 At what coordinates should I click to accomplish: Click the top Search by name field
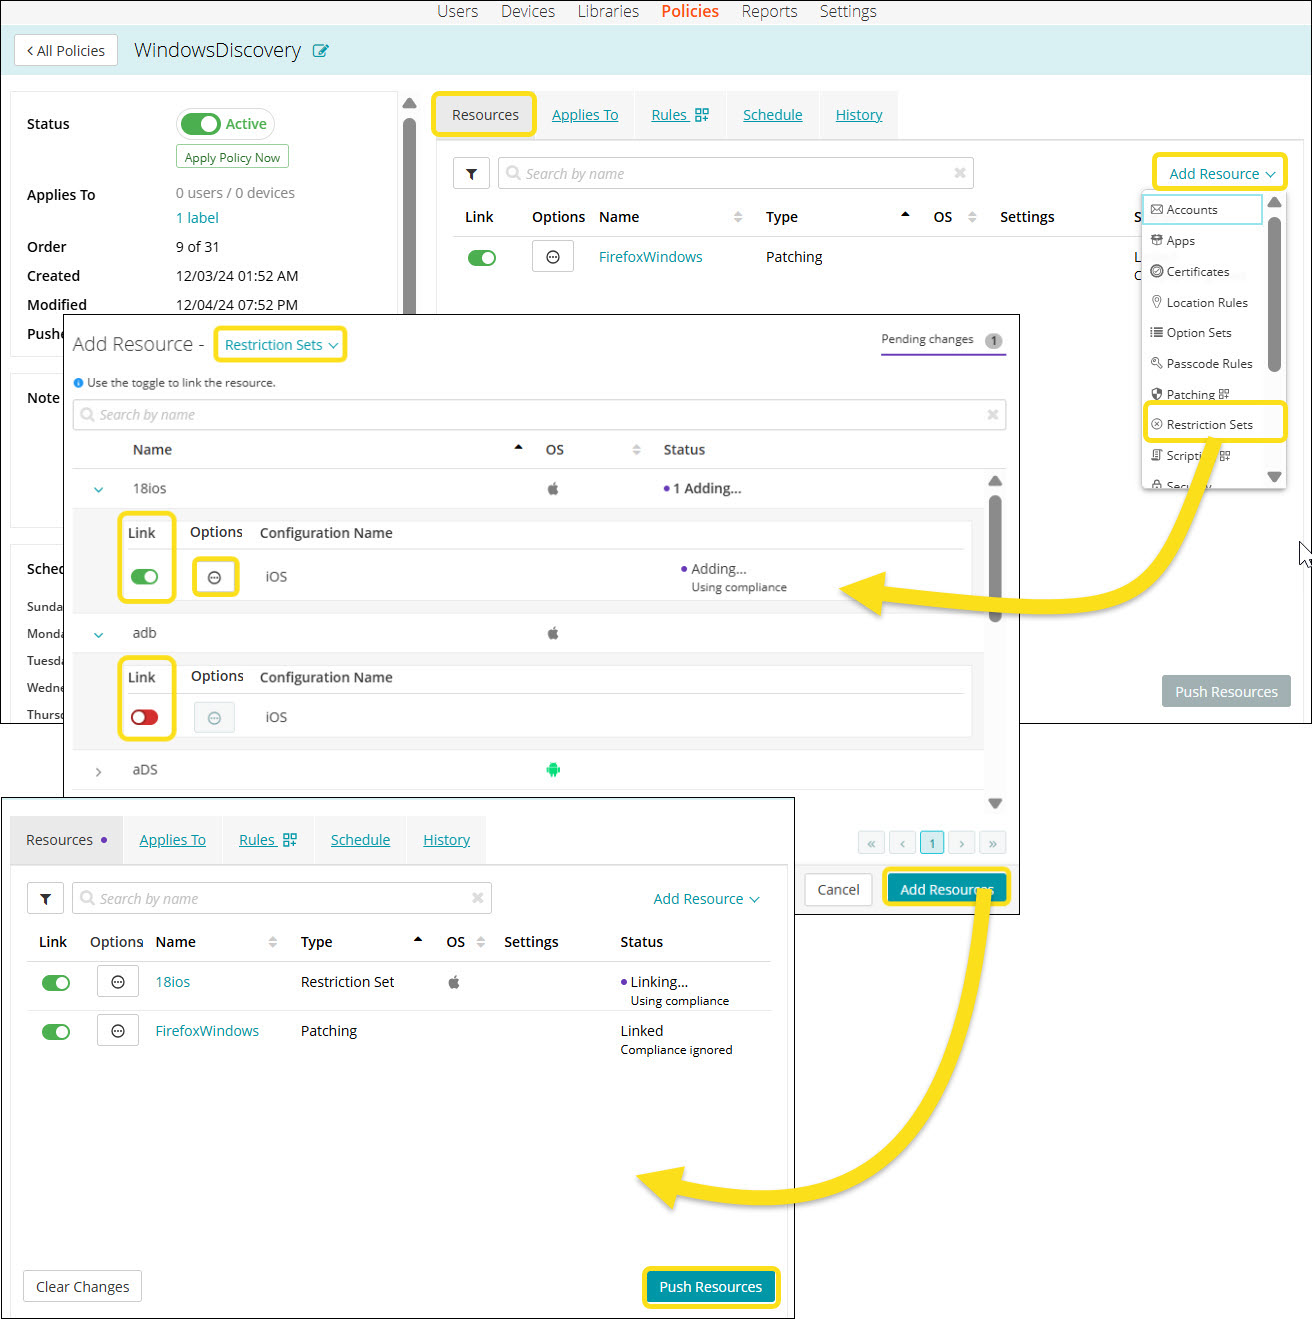[x=735, y=174]
